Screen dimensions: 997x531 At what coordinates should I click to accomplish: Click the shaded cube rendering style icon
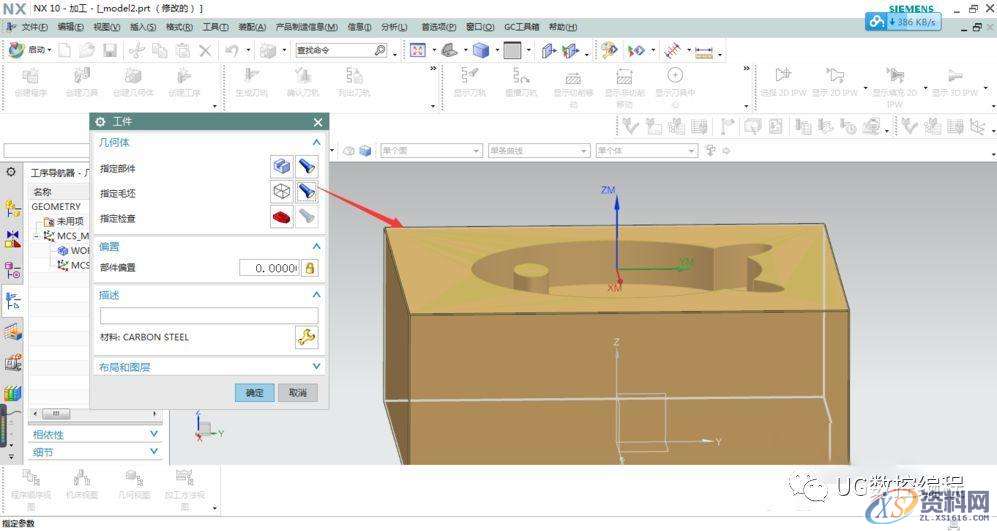481,50
